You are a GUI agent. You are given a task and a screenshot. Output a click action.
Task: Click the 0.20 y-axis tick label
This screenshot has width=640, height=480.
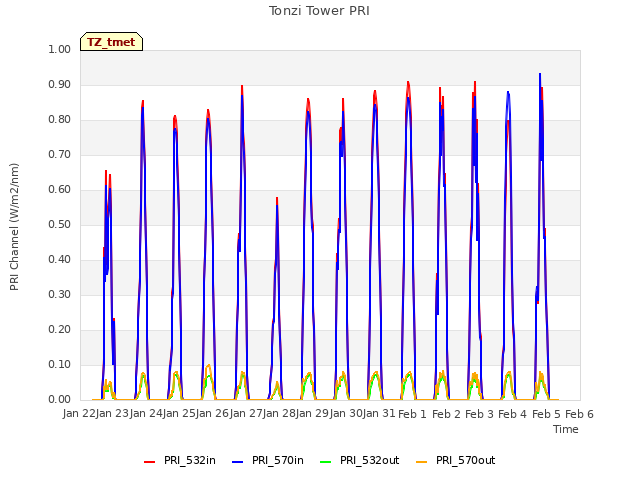tap(59, 329)
